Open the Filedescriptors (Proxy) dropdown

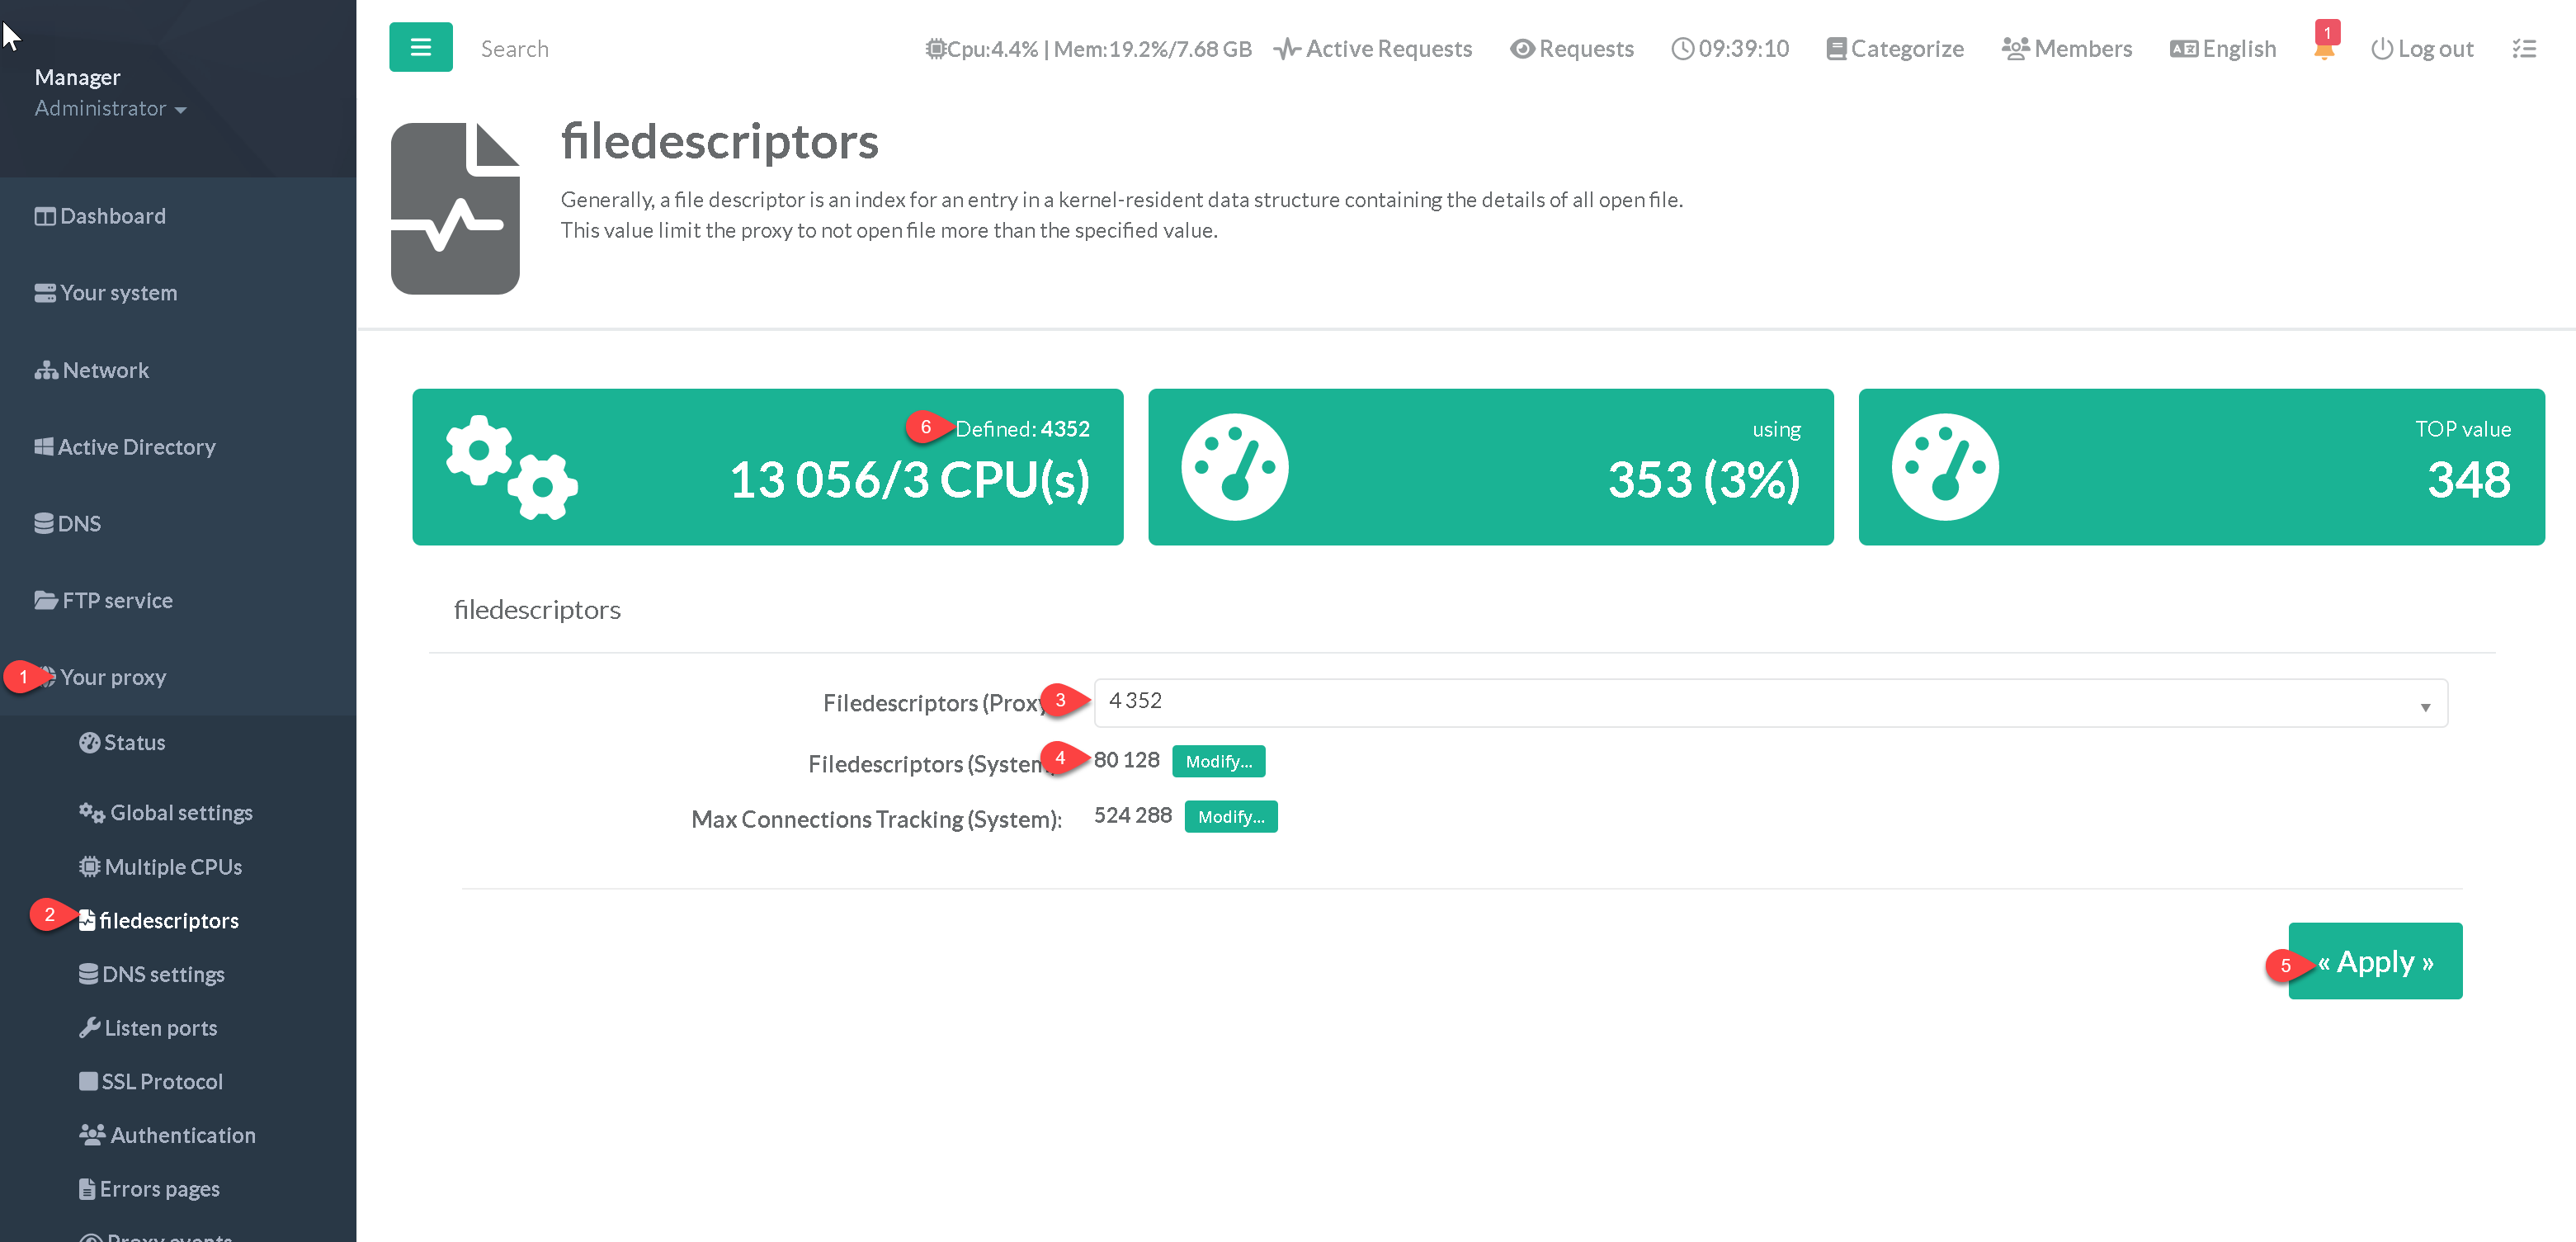(1769, 703)
